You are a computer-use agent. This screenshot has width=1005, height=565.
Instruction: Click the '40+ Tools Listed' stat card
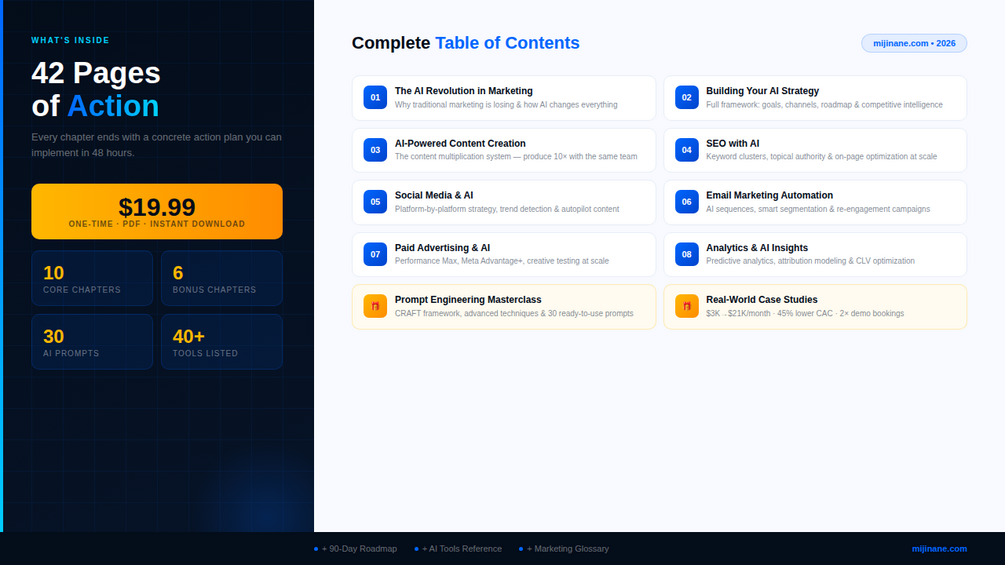click(222, 341)
